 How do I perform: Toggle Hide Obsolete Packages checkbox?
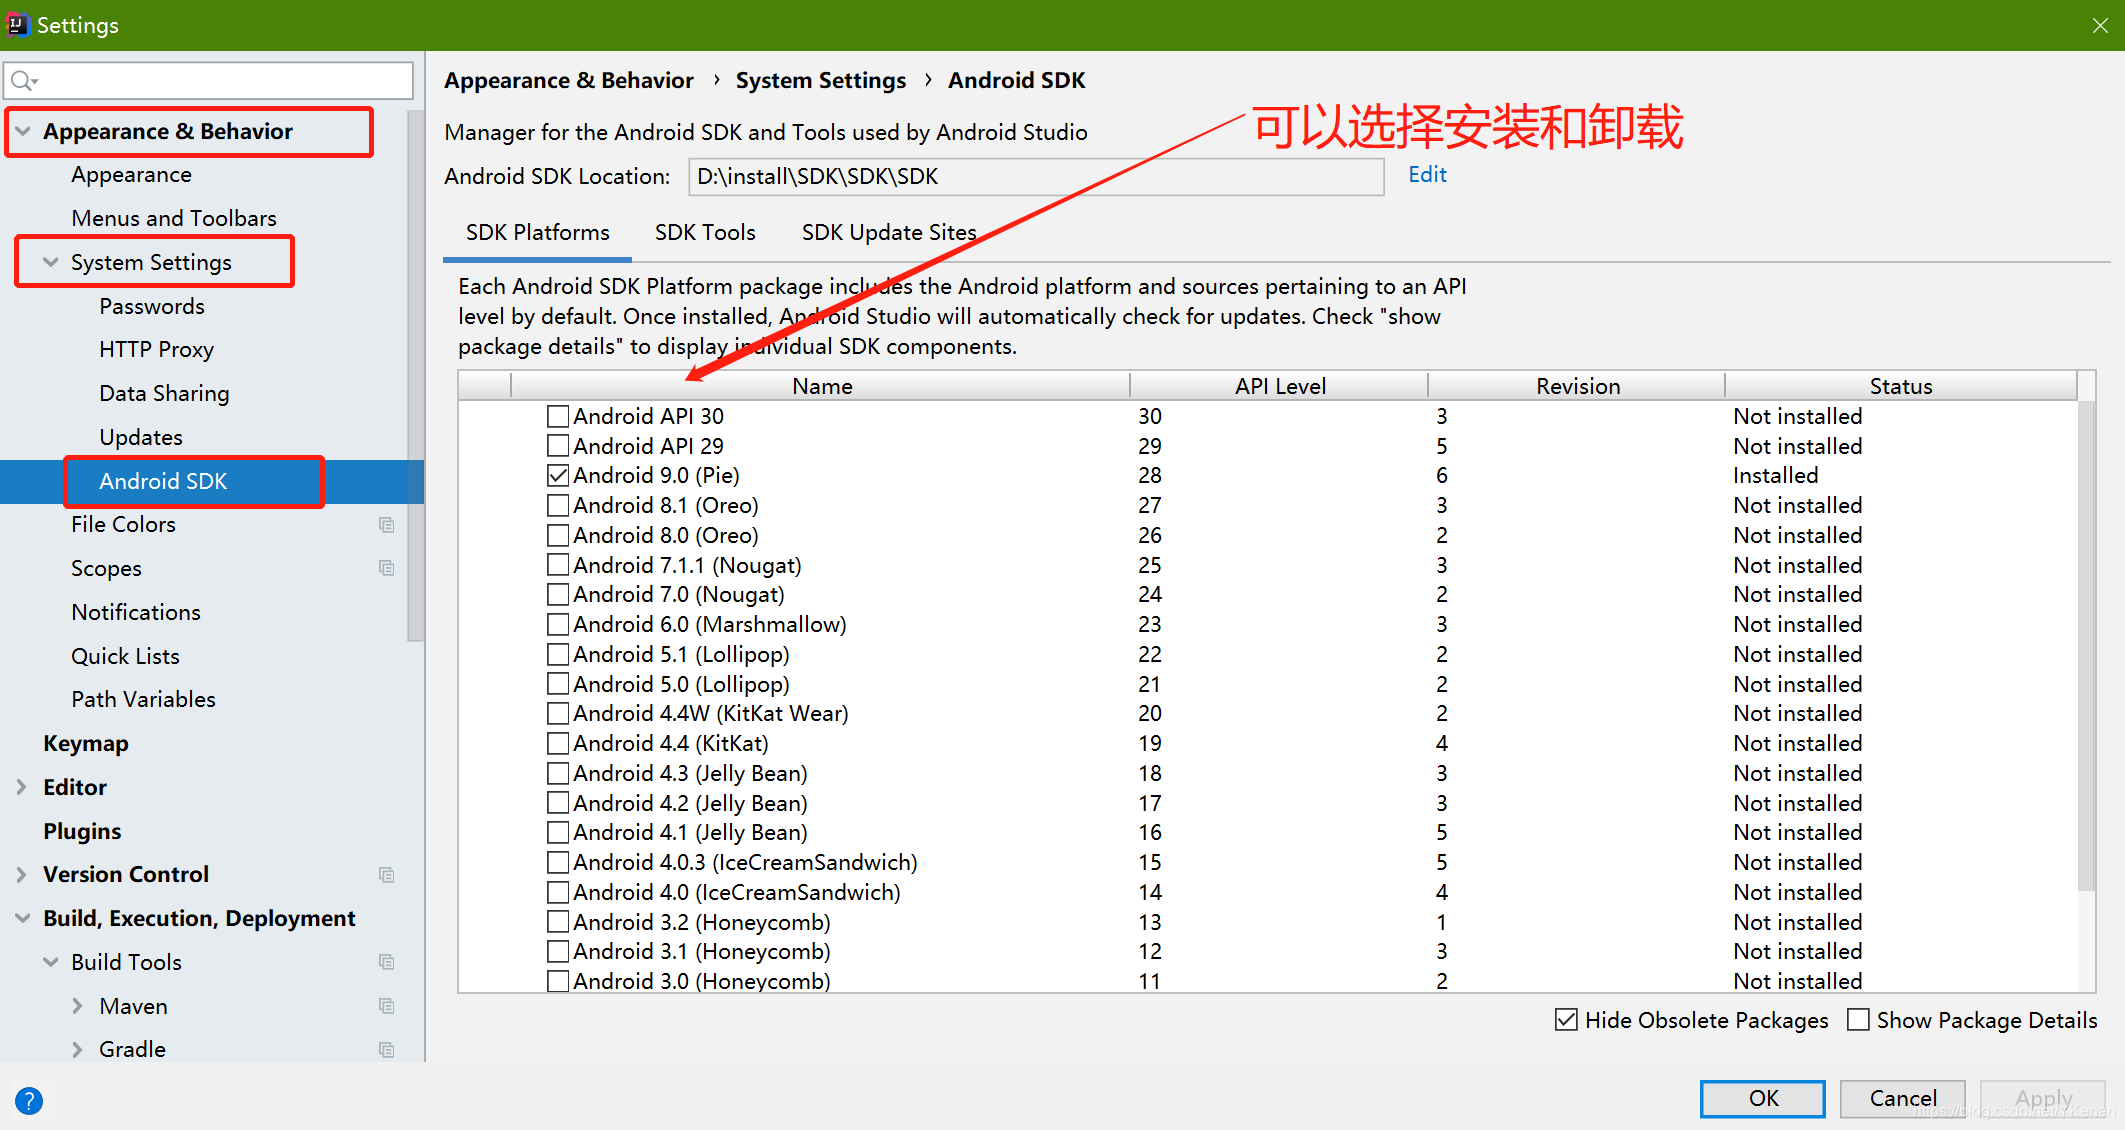tap(1566, 1020)
